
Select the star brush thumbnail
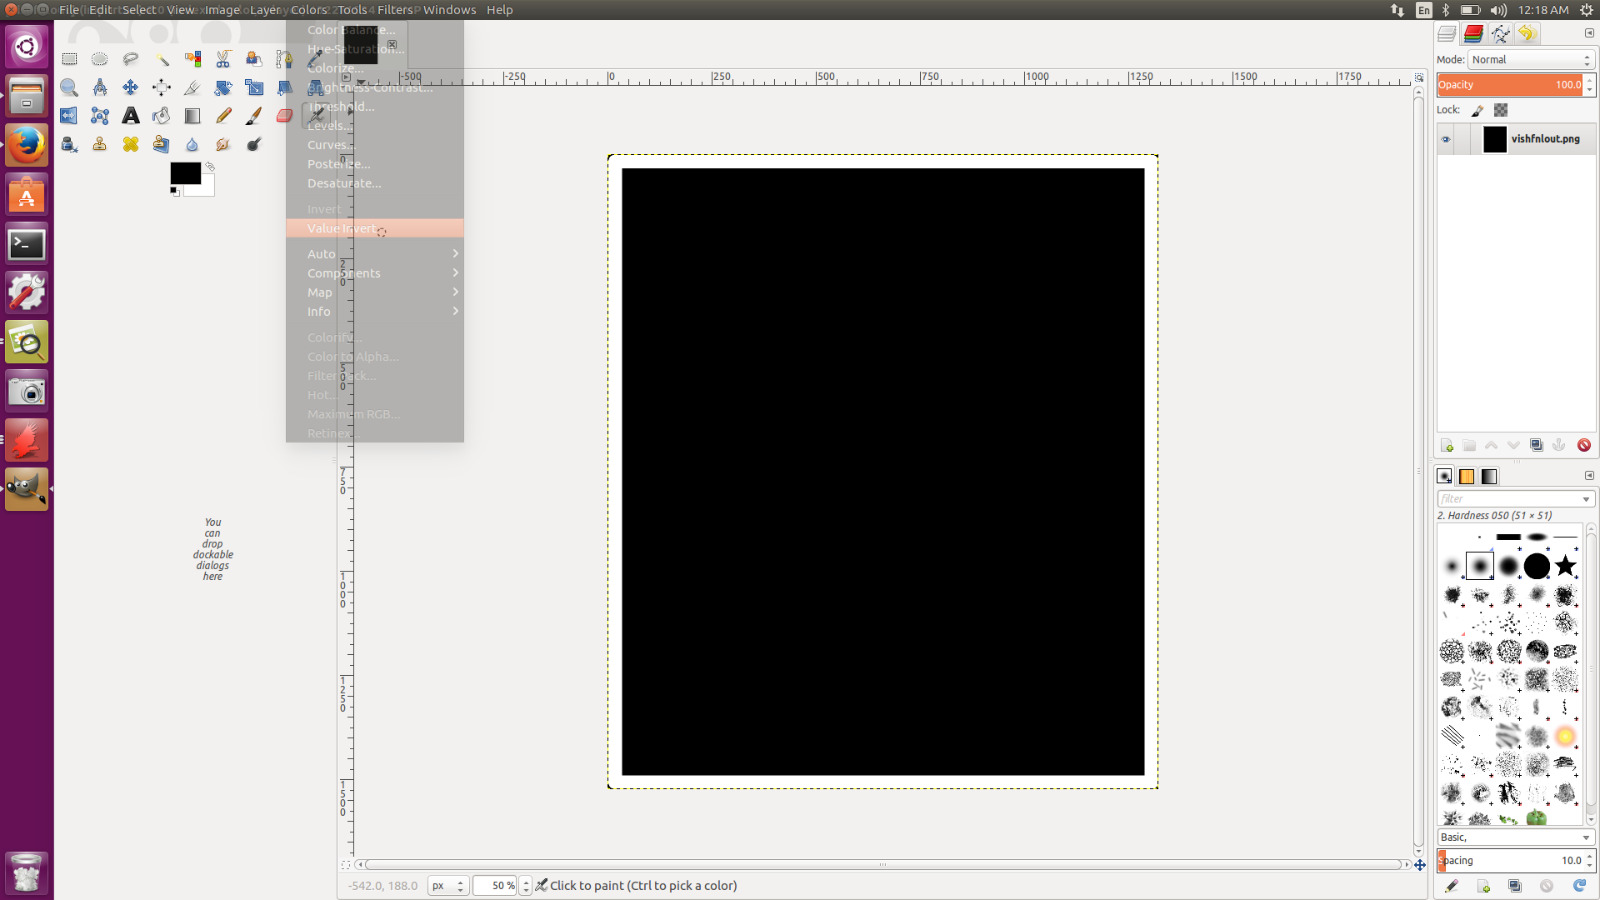1566,566
